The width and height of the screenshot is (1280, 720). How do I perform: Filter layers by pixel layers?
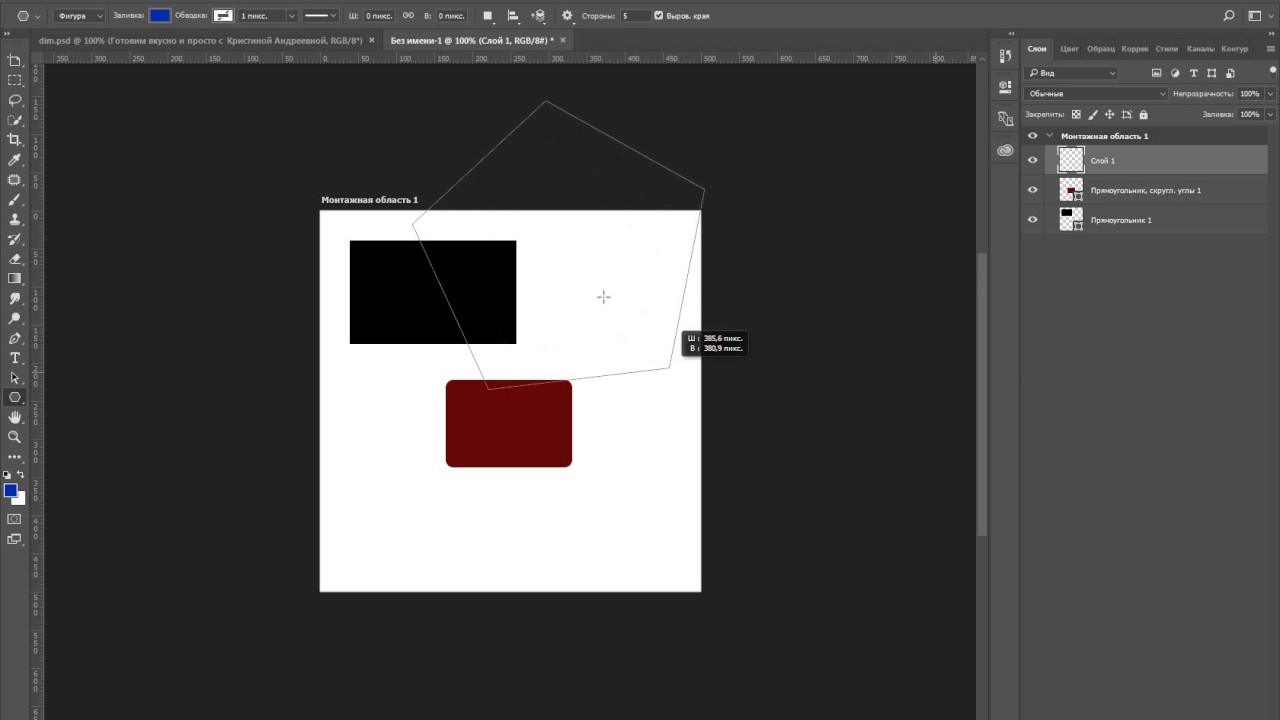pyautogui.click(x=1157, y=73)
